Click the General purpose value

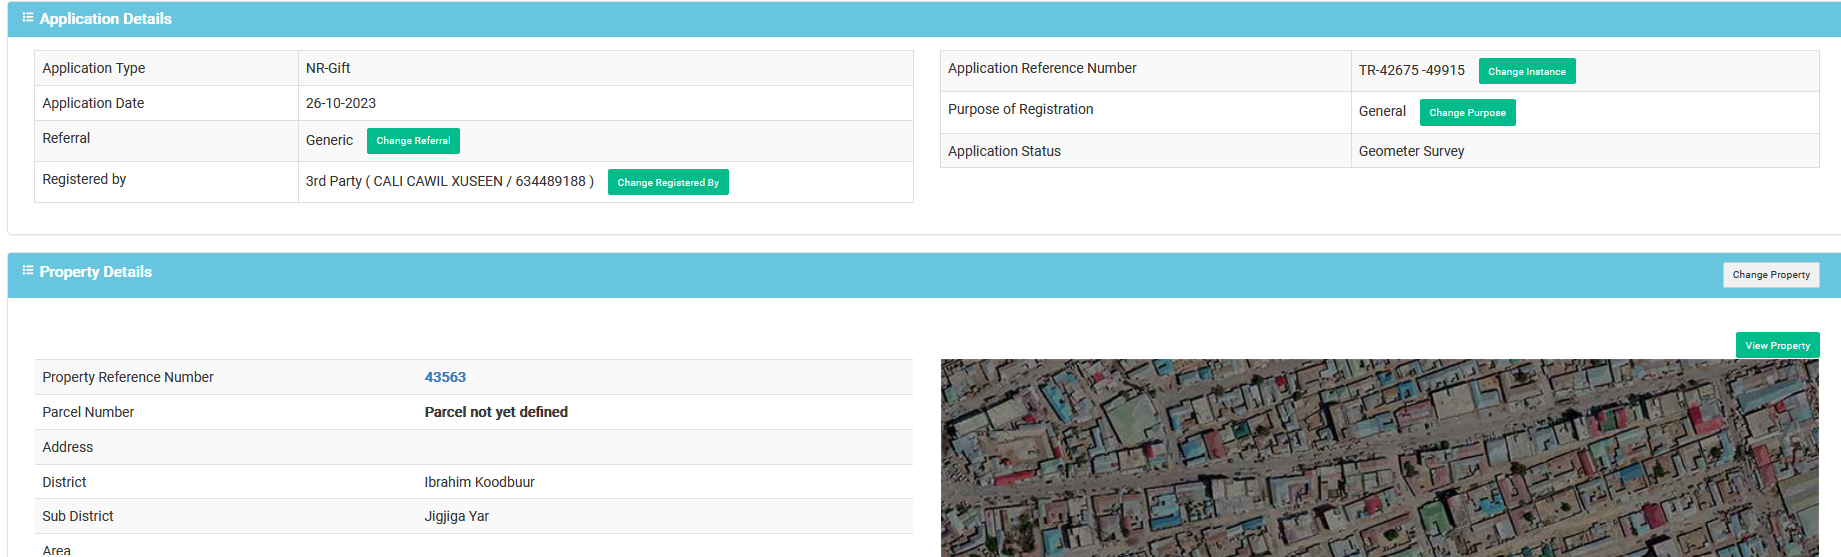point(1382,111)
